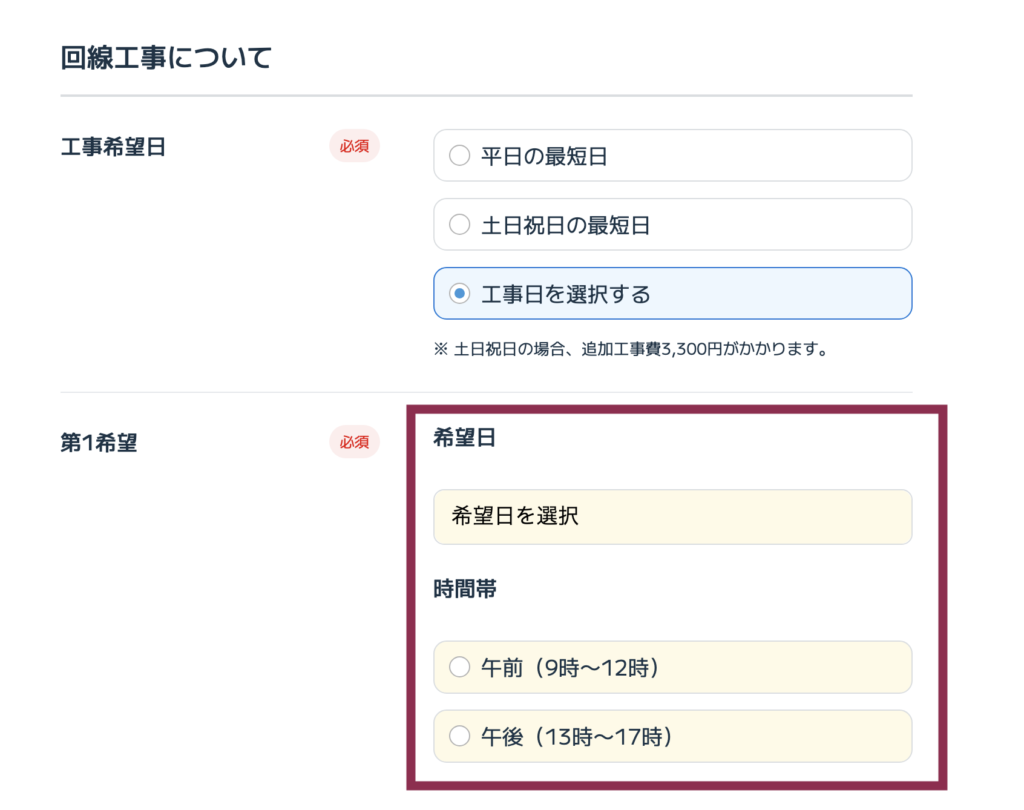
Task: Select the 工事日を選択する option
Action: click(x=460, y=293)
